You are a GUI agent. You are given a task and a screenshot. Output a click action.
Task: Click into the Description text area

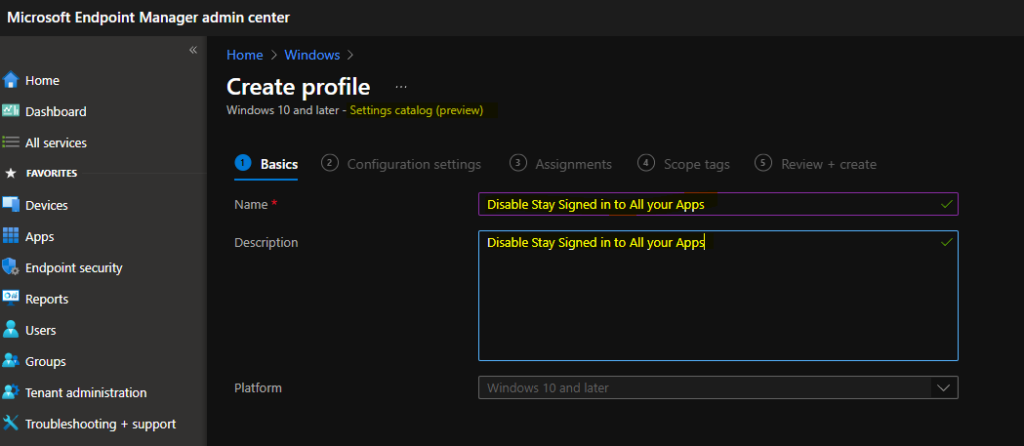(718, 295)
